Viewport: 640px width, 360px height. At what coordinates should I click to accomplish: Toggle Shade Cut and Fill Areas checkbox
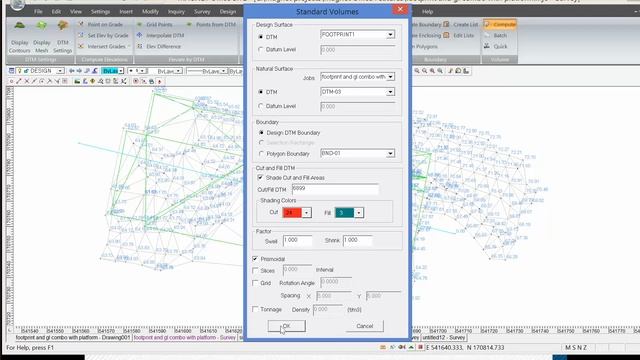click(x=260, y=178)
